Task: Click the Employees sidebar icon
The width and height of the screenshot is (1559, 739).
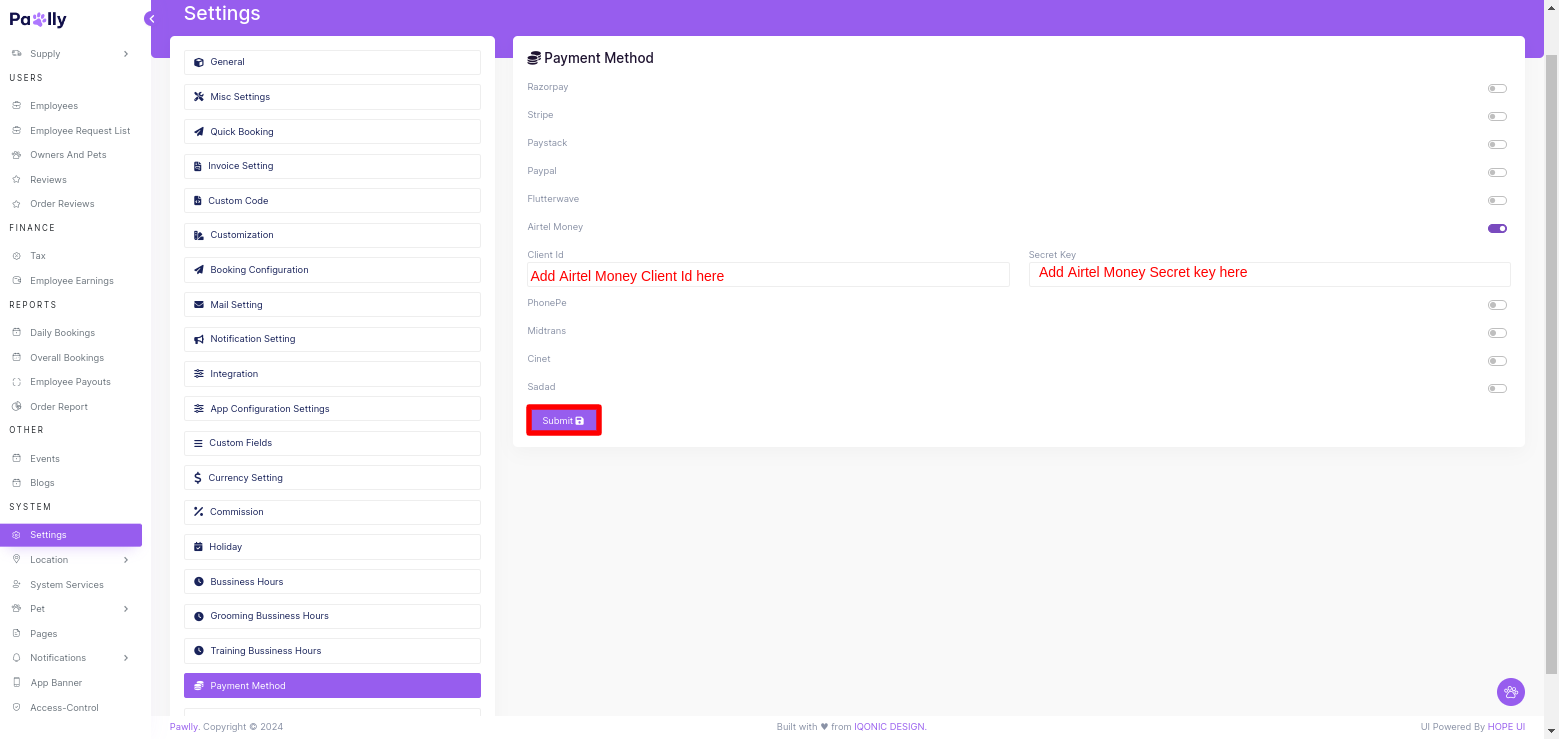Action: pos(16,105)
